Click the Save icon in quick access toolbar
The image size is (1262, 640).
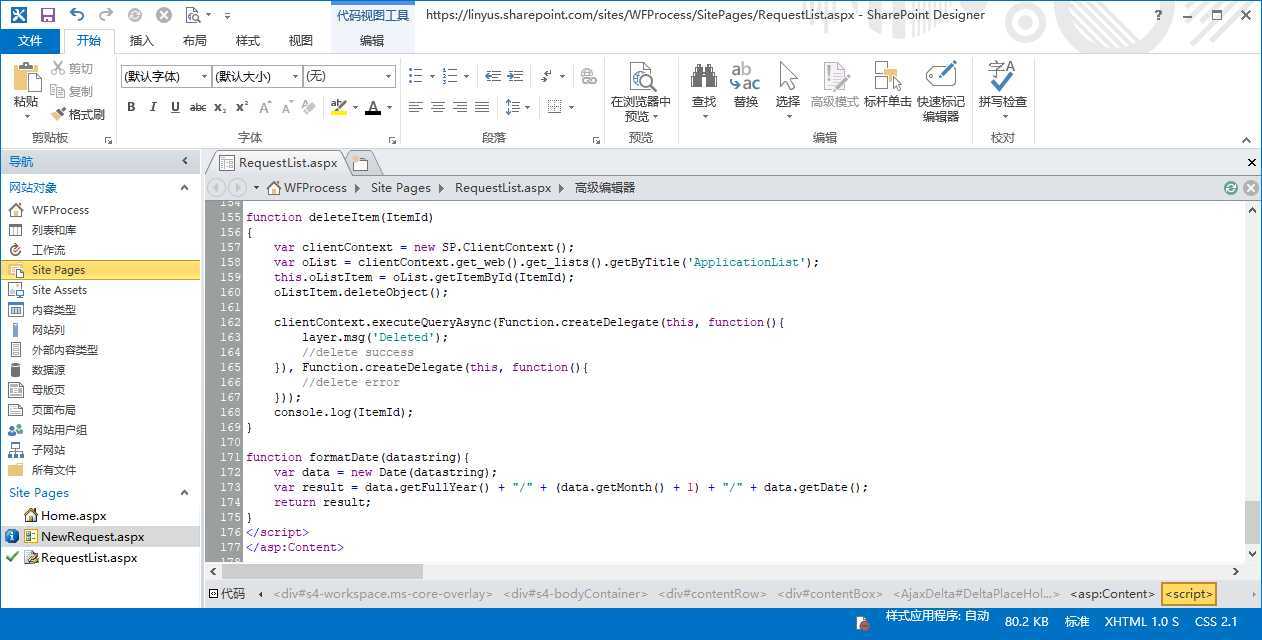pyautogui.click(x=47, y=15)
